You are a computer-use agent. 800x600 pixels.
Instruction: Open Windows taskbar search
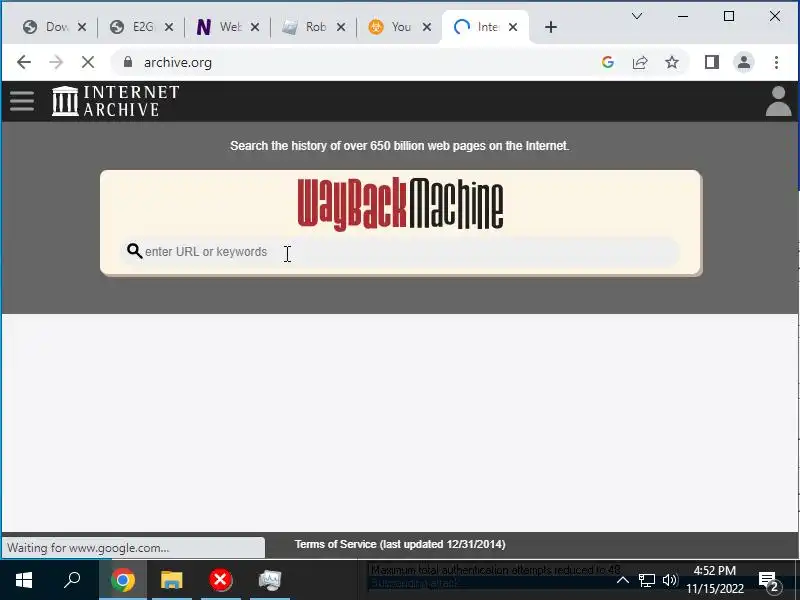point(72,580)
